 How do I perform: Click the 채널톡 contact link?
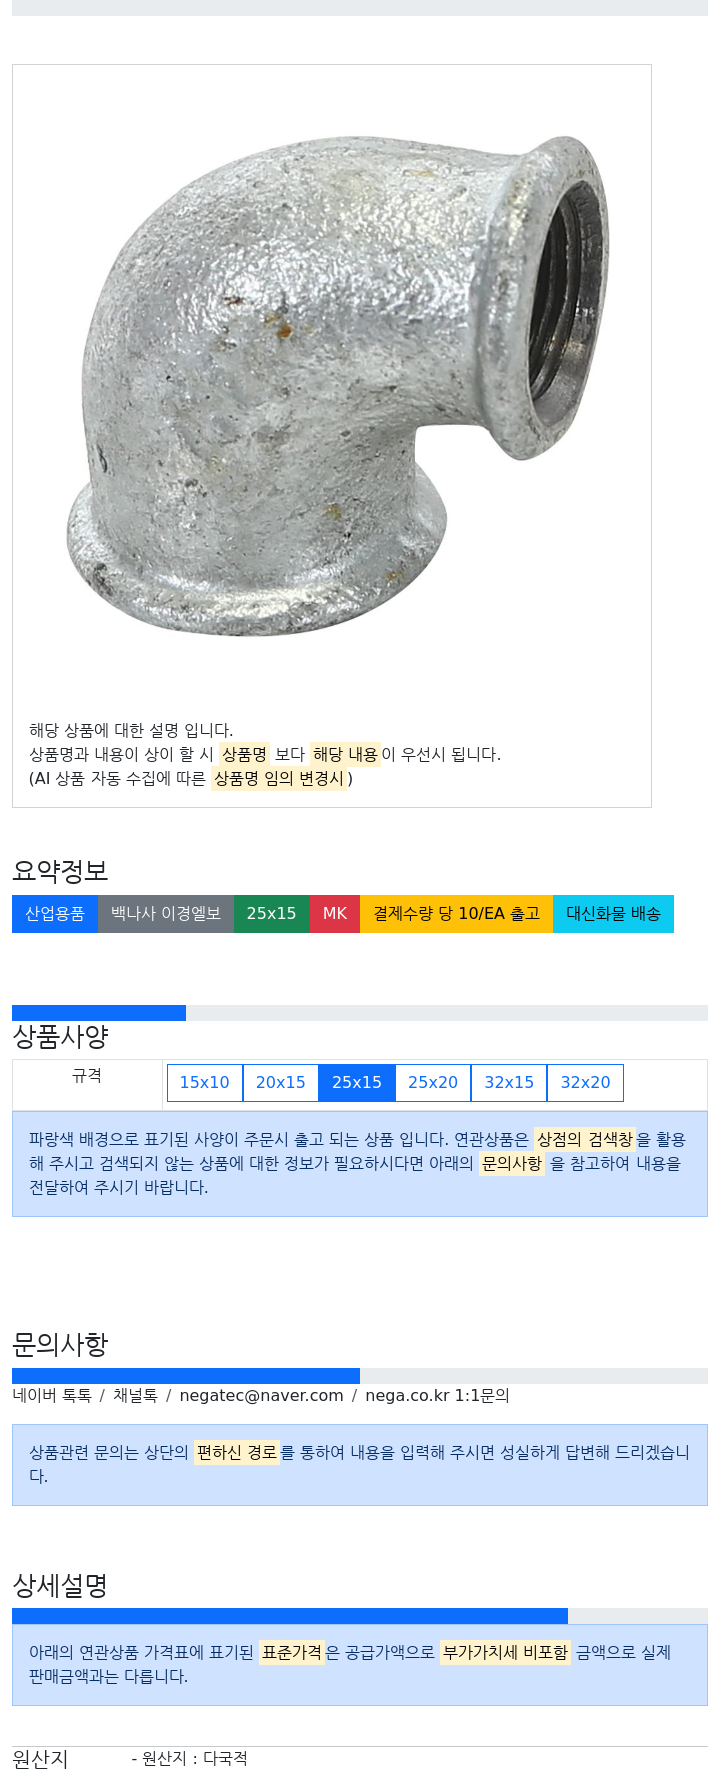[x=135, y=1395]
